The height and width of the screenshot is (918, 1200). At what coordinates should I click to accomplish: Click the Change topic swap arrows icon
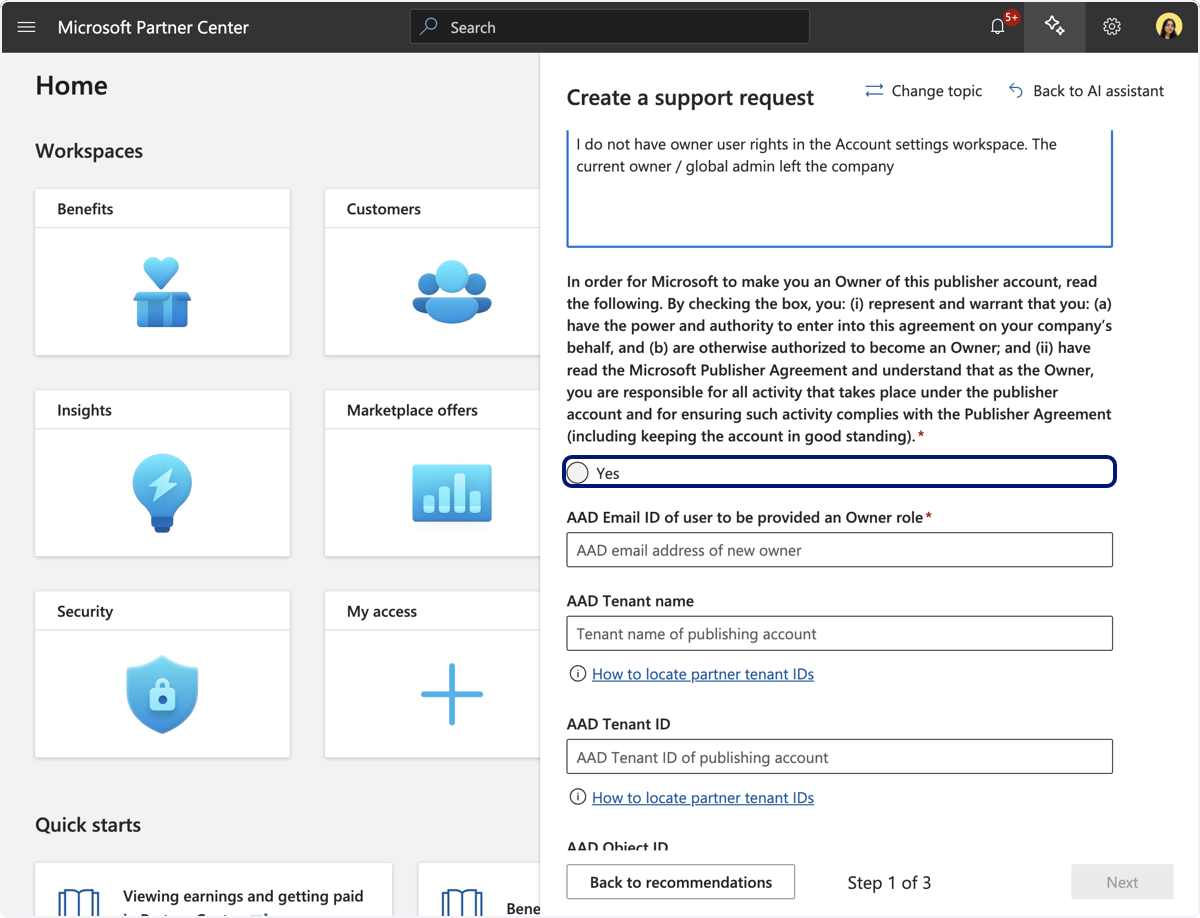tap(874, 91)
